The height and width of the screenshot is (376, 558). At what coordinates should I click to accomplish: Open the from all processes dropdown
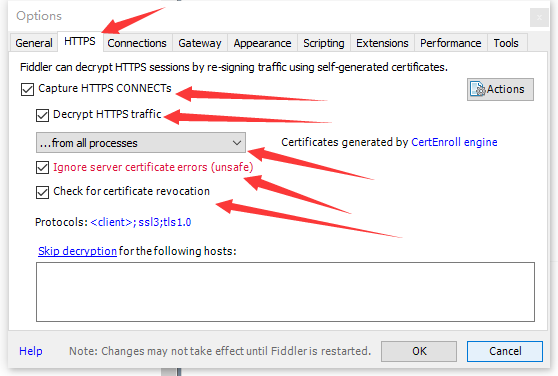click(141, 143)
